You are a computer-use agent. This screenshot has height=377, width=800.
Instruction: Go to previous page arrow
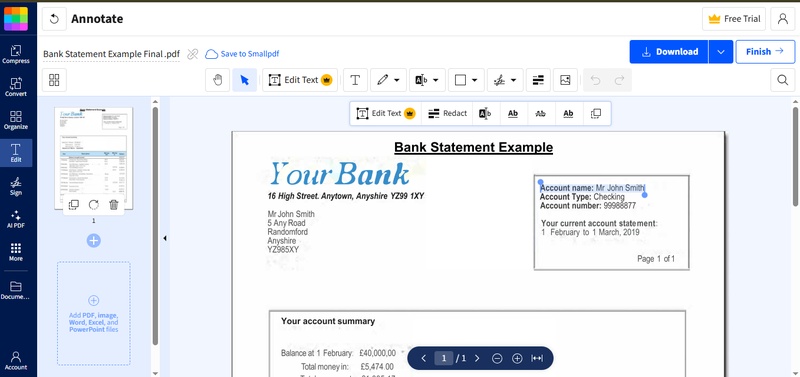(x=423, y=358)
